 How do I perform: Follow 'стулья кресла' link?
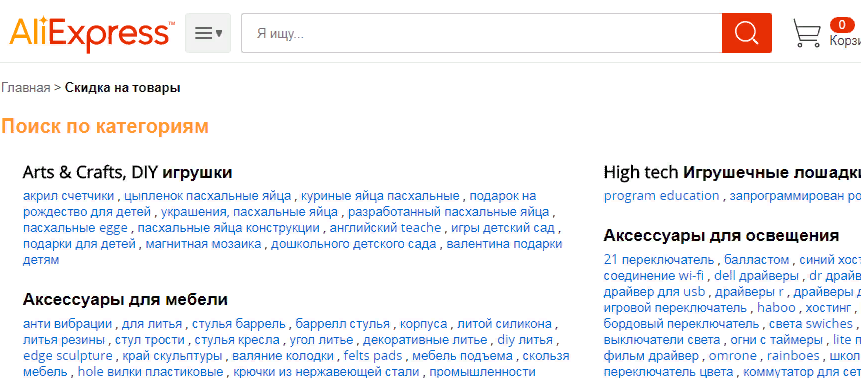point(237,339)
